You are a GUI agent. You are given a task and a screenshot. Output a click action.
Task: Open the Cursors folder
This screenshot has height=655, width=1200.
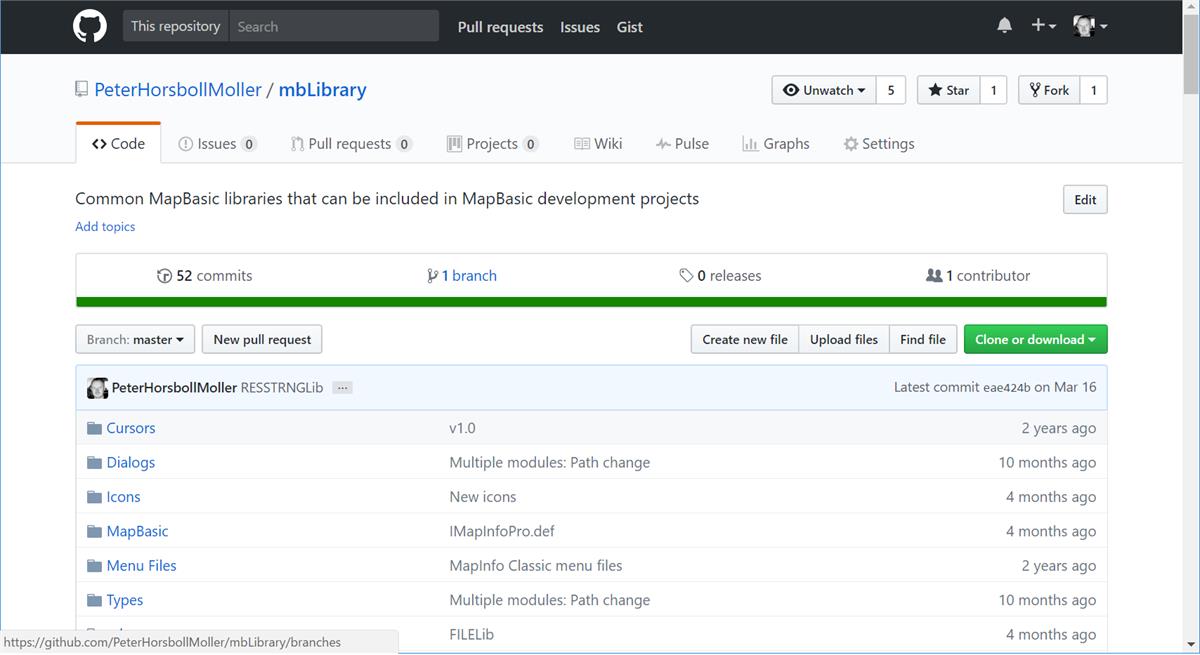(x=131, y=428)
